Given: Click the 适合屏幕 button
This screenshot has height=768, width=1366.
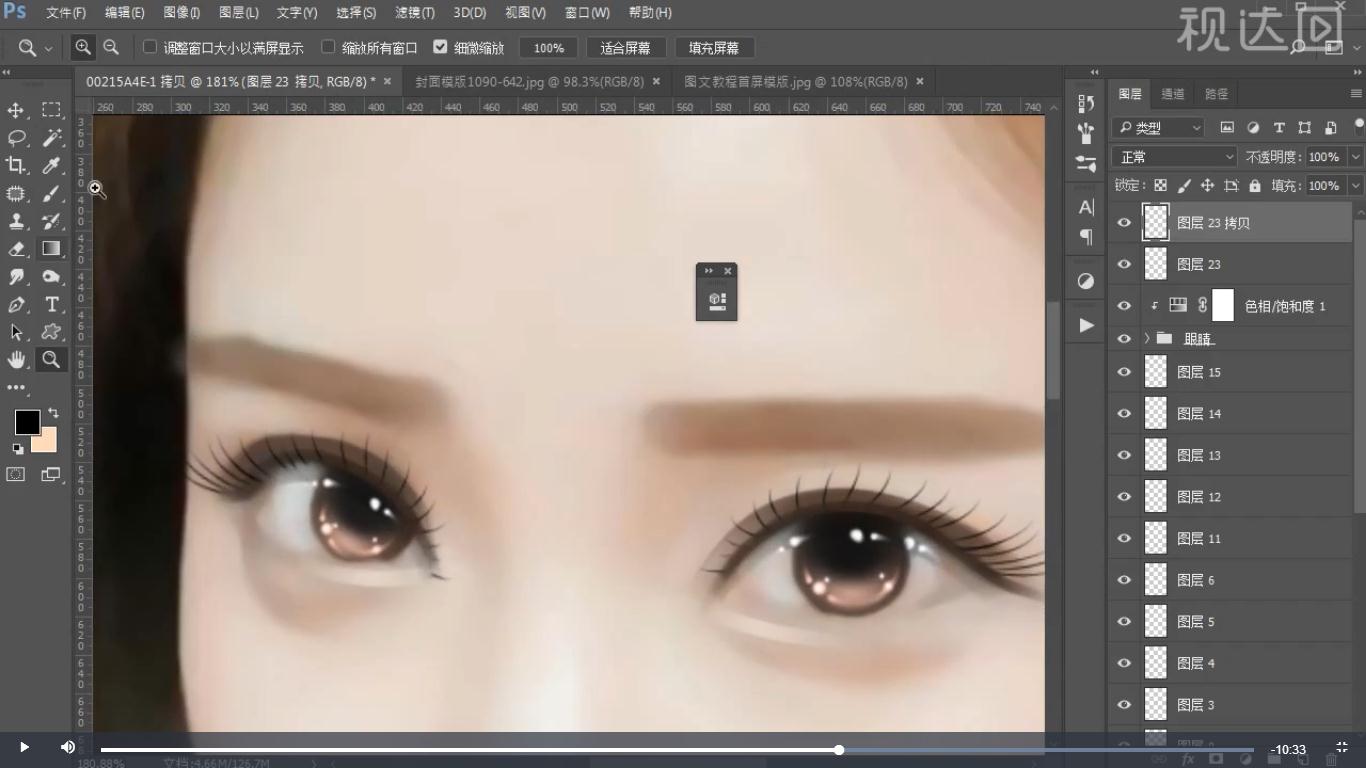Looking at the screenshot, I should click(x=625, y=48).
